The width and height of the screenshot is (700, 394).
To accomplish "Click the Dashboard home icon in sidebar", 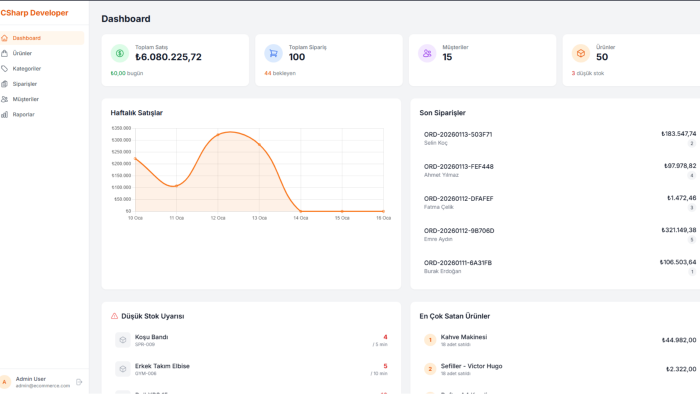I will 4,38.
